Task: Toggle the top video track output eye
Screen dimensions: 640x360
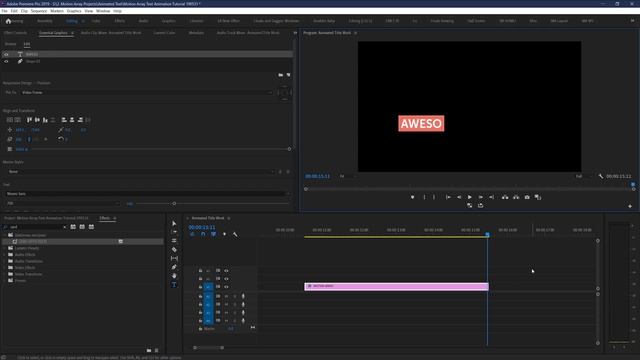Action: point(226,271)
